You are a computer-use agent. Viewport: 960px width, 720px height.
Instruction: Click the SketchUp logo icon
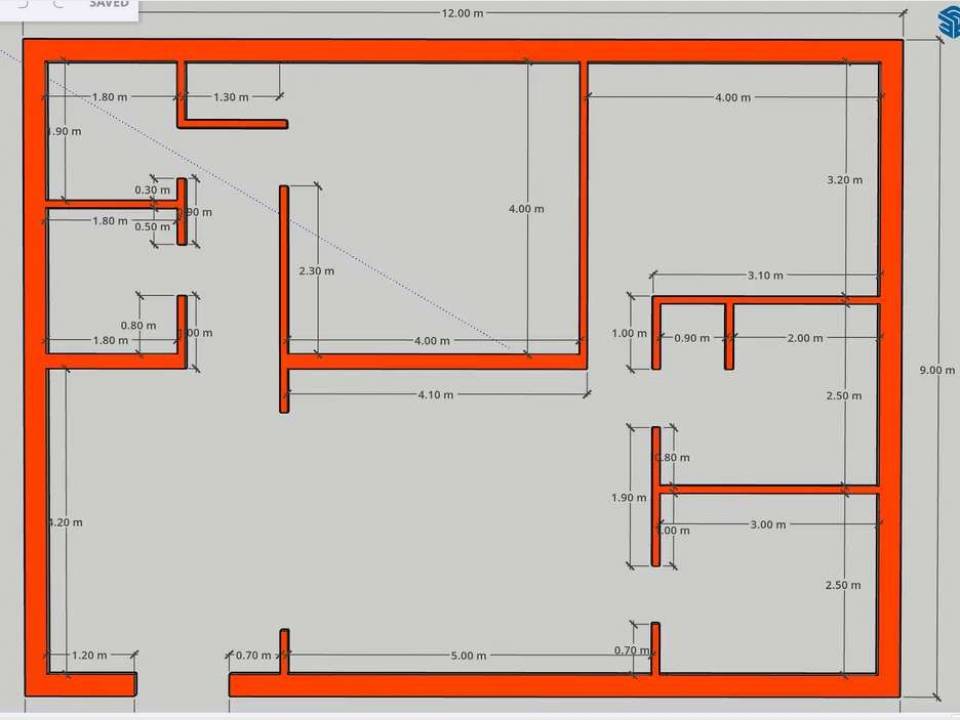click(947, 19)
